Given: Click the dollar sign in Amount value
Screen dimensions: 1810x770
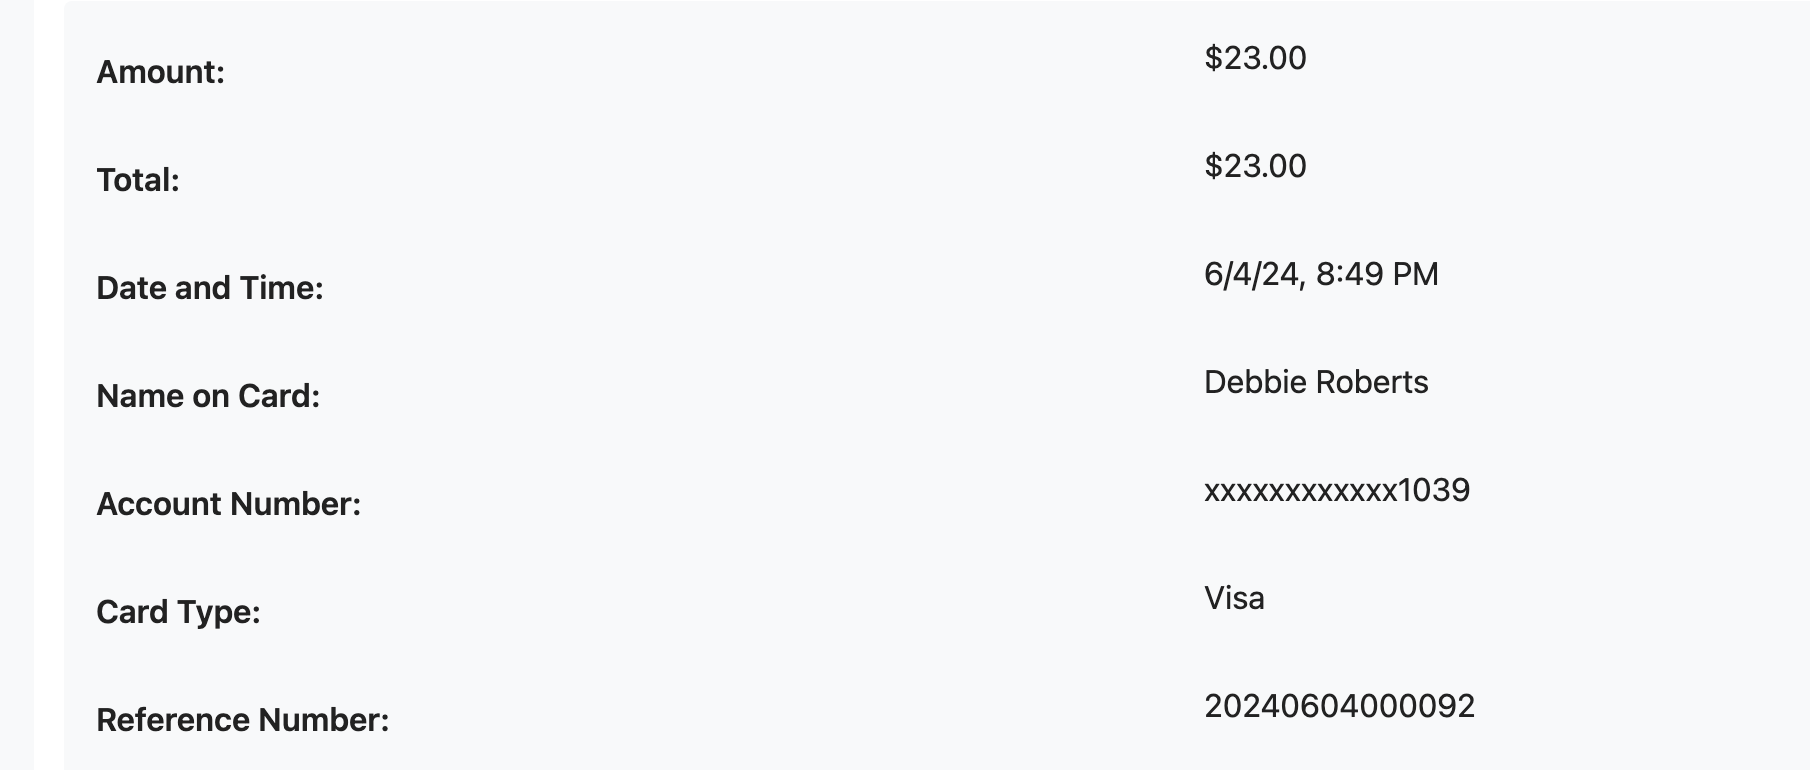Looking at the screenshot, I should pos(1213,58).
